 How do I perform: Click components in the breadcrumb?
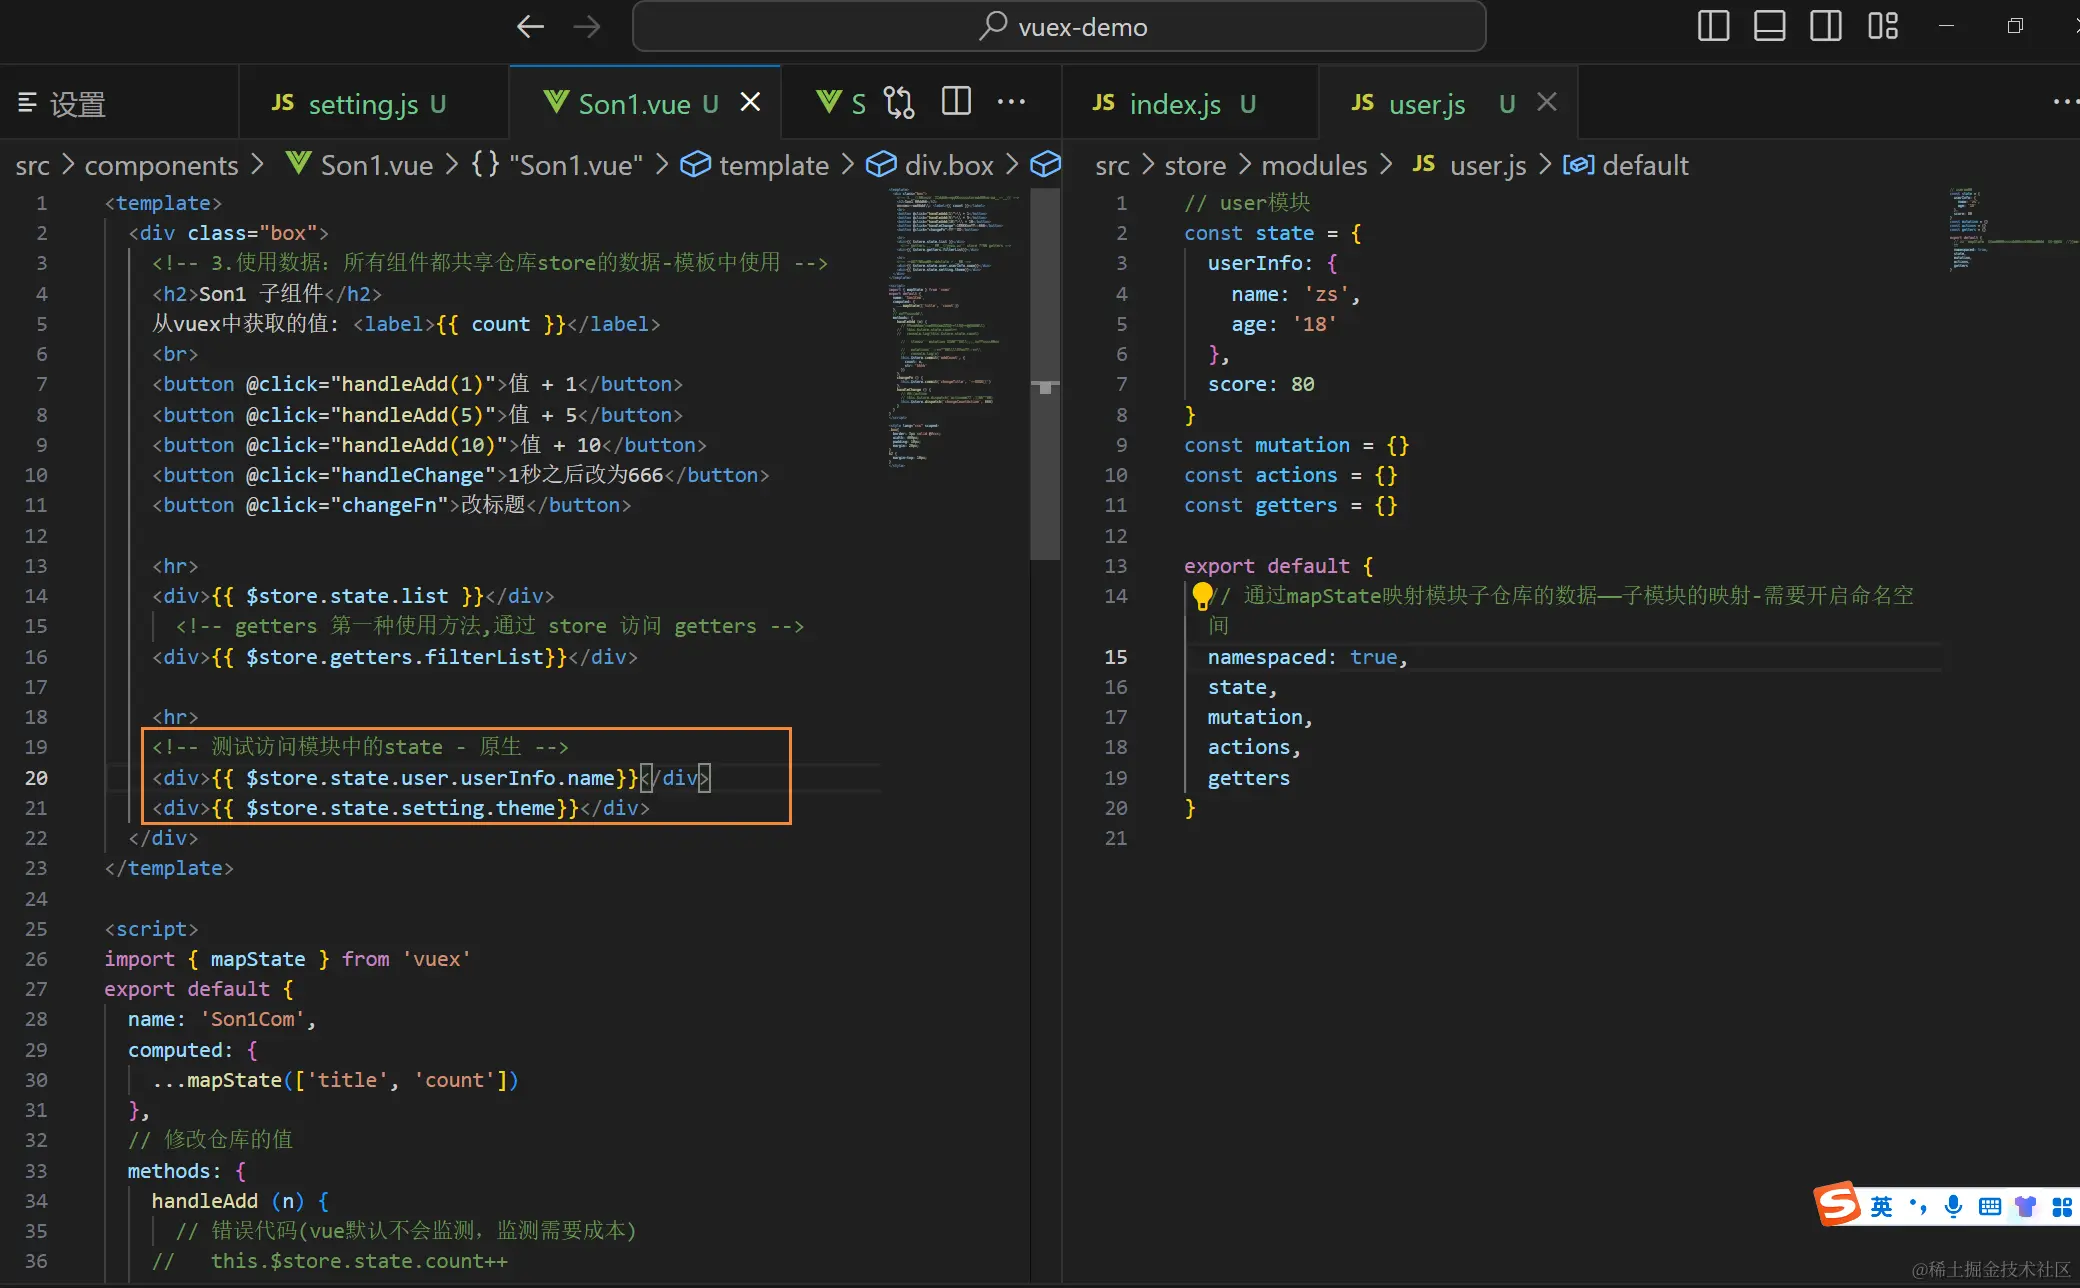[161, 165]
